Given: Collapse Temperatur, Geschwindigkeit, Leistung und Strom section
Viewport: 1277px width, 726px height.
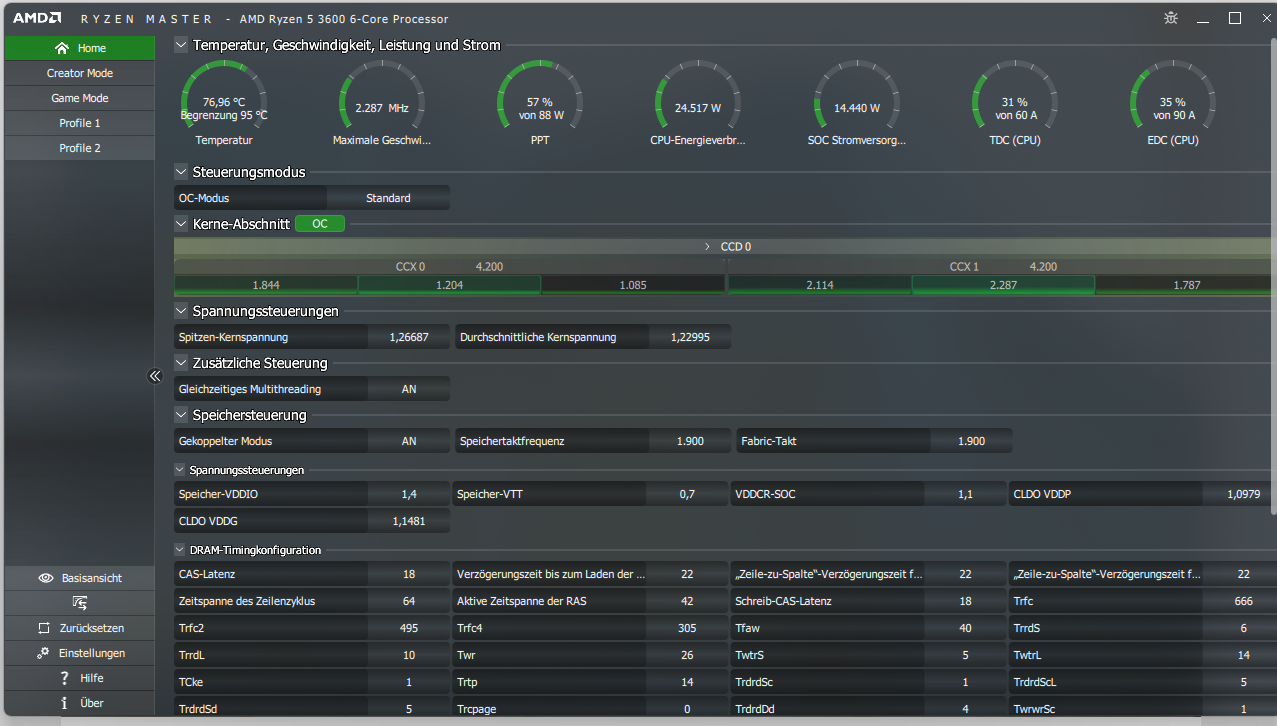Looking at the screenshot, I should tap(181, 44).
